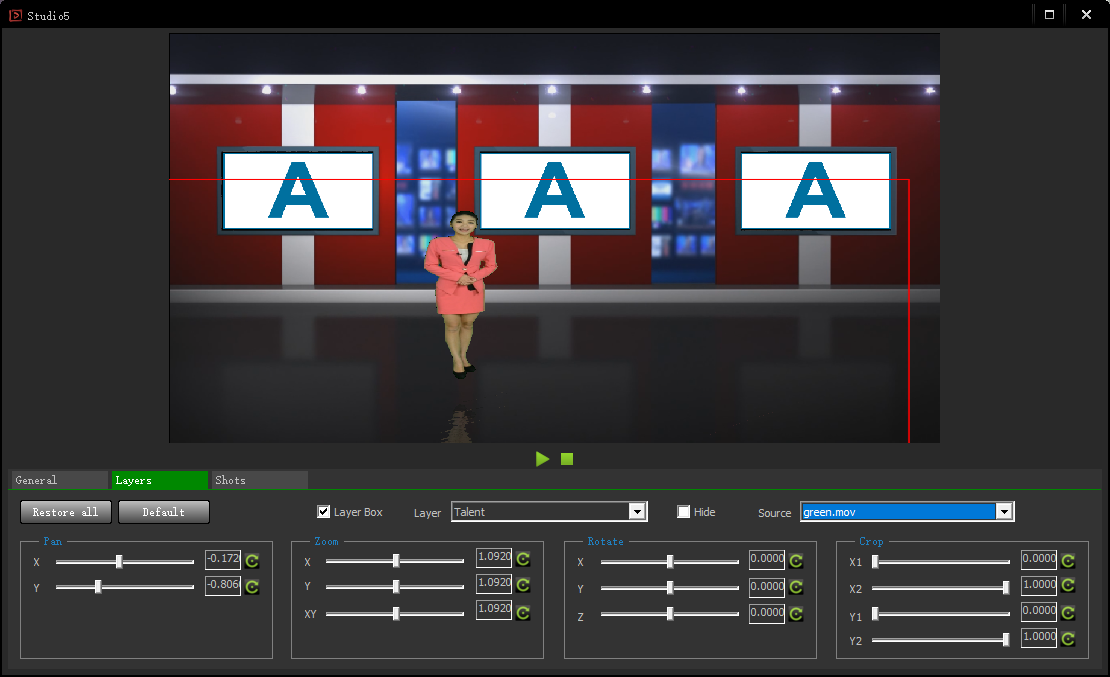The height and width of the screenshot is (677, 1110).
Task: Click the Restore all button
Action: [66, 512]
